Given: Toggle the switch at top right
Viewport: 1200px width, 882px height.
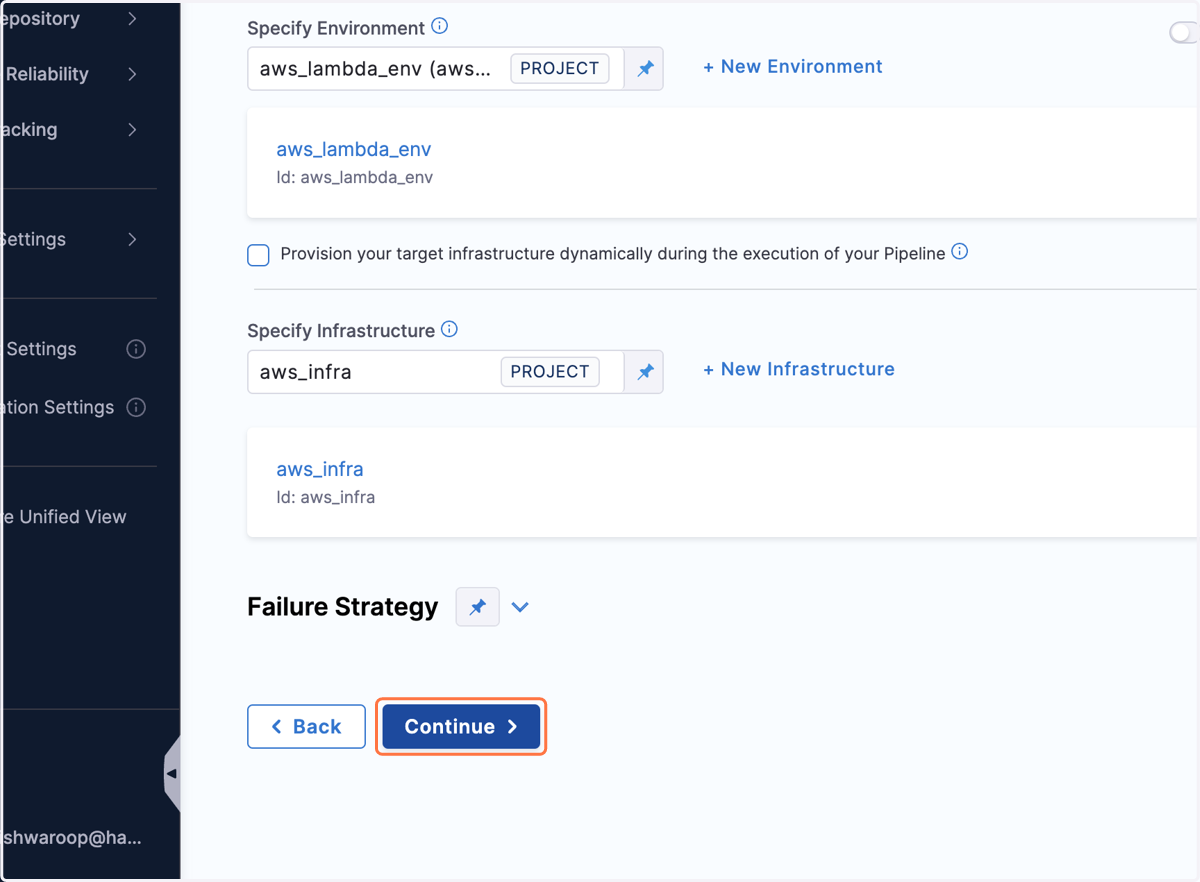Looking at the screenshot, I should pos(1184,32).
